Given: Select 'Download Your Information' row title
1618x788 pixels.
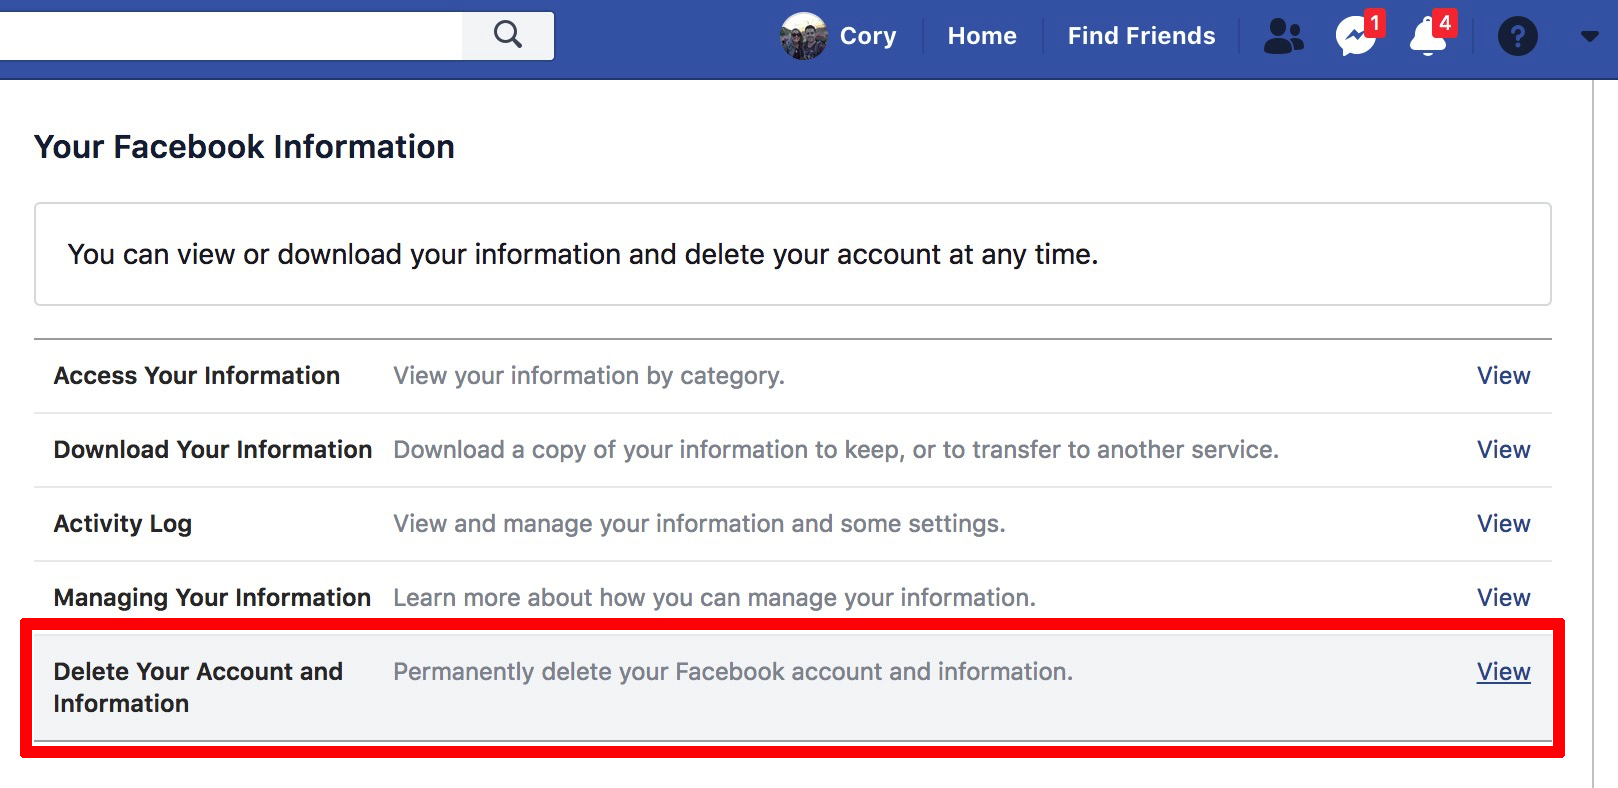Looking at the screenshot, I should (x=213, y=450).
